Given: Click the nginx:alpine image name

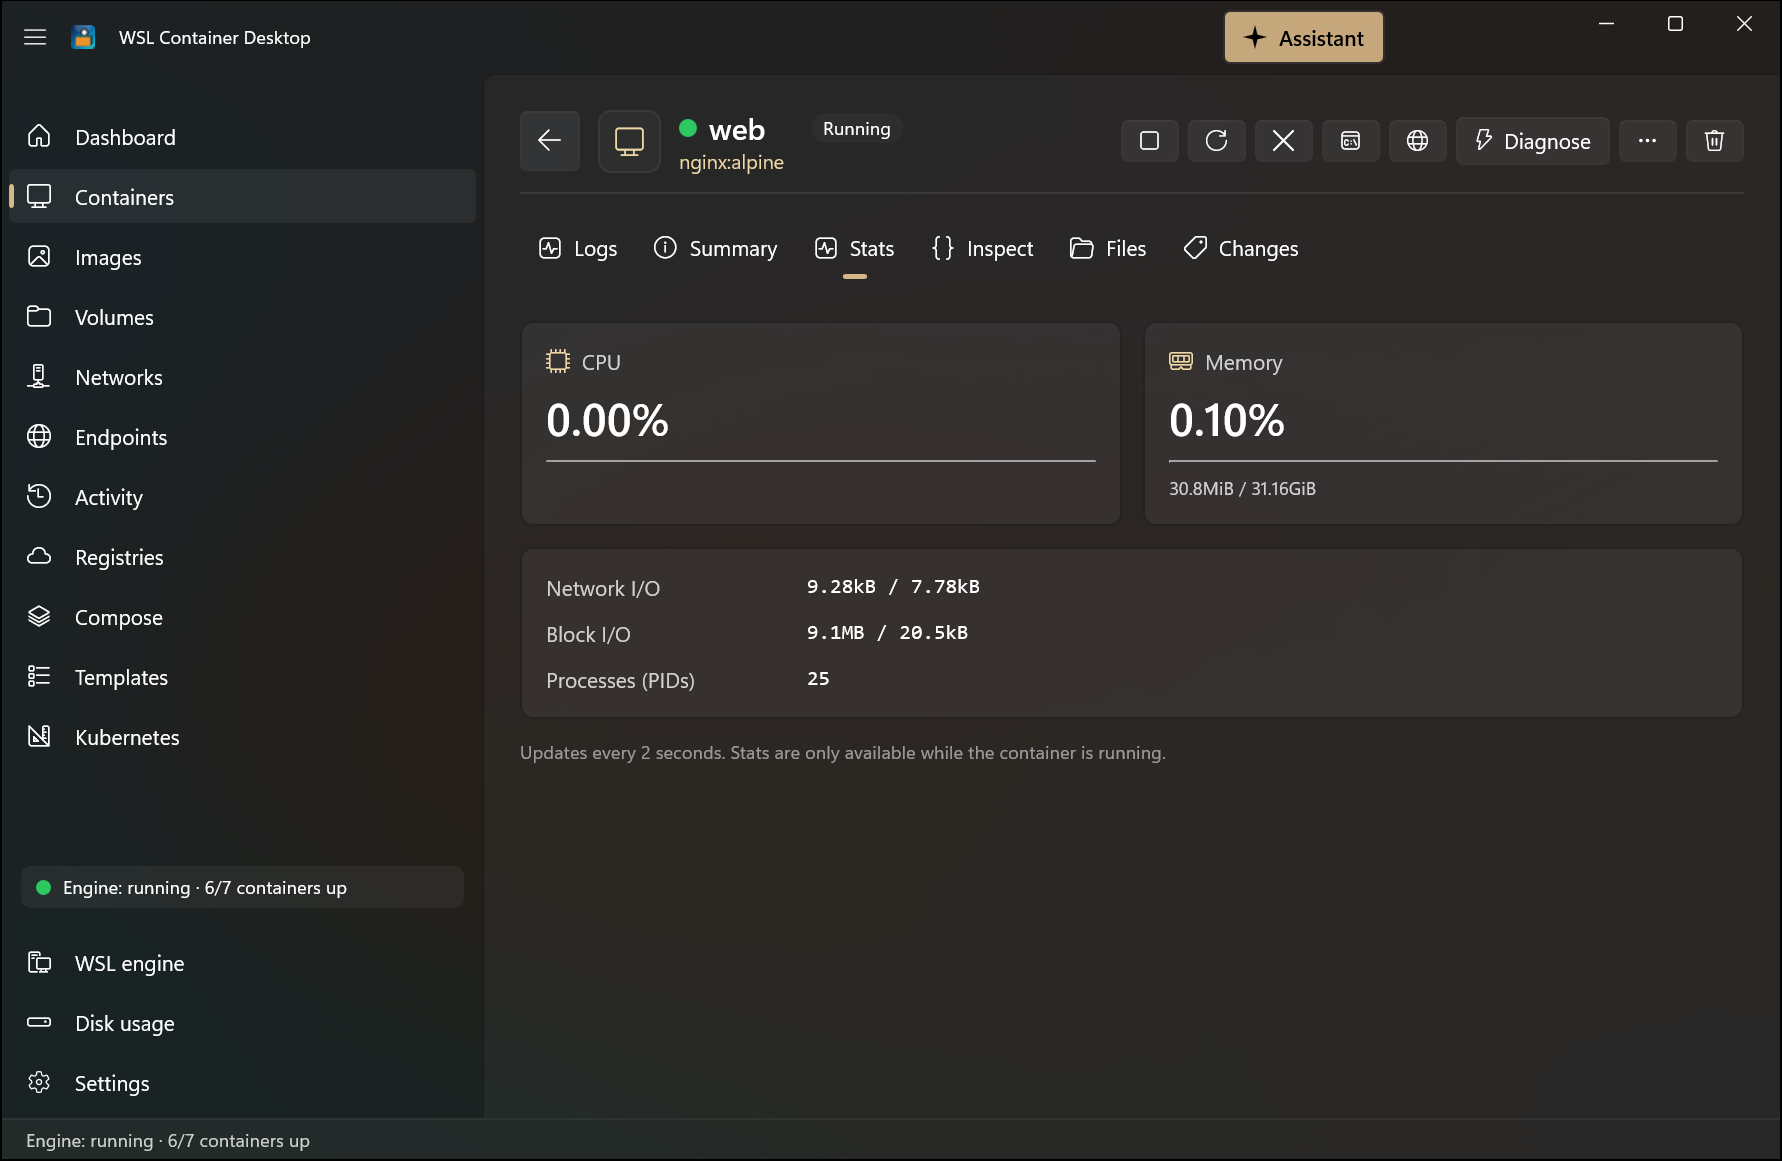Looking at the screenshot, I should coord(731,162).
